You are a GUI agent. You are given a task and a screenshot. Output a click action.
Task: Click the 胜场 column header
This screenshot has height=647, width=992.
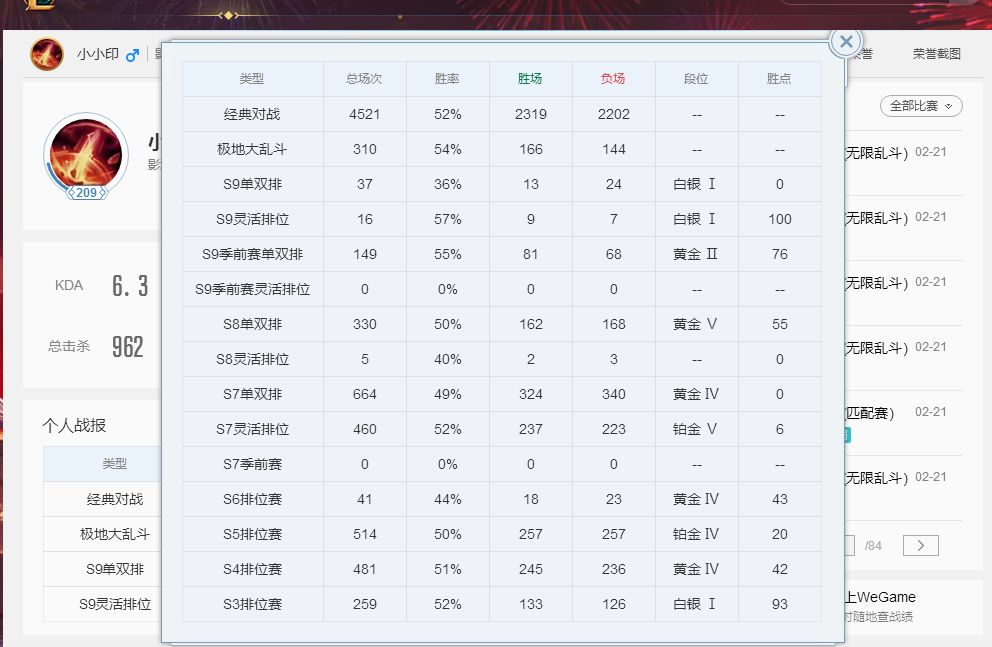tap(530, 79)
